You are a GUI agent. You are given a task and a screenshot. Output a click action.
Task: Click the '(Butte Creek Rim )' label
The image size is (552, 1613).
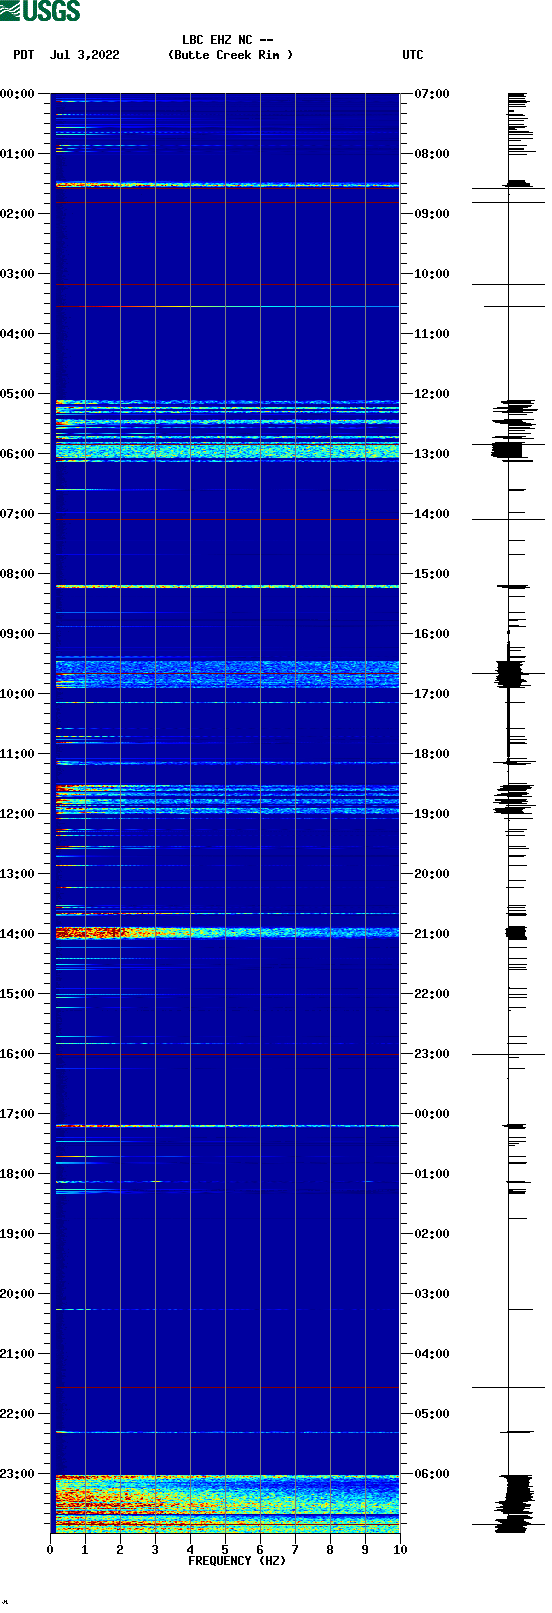[231, 55]
